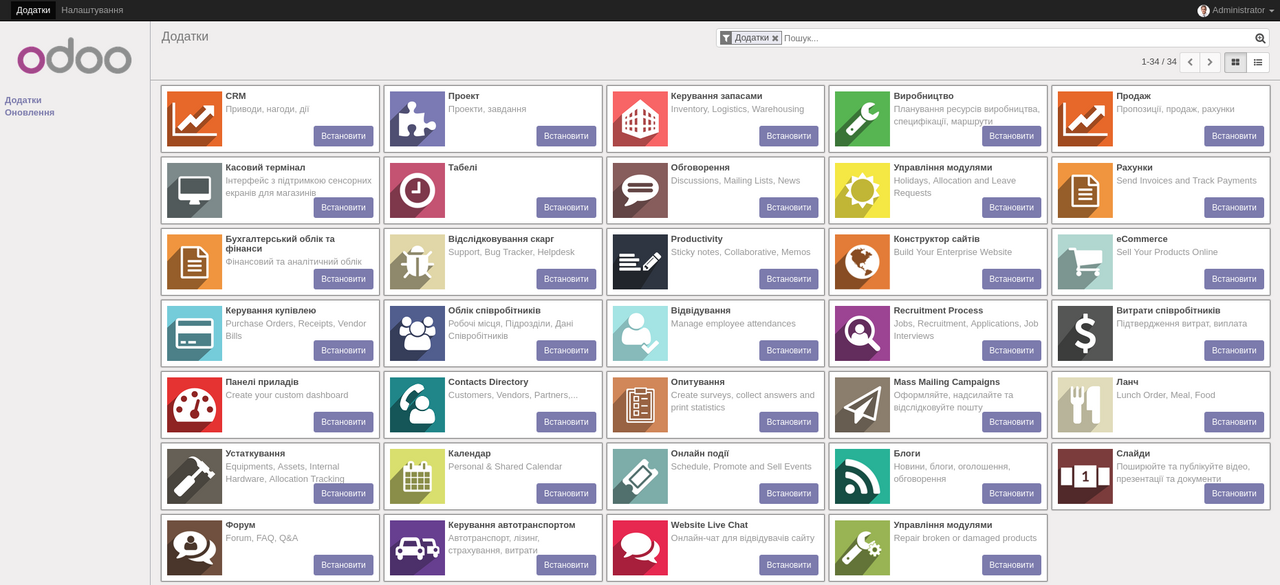
Task: Click the Календар calendar icon
Action: (x=417, y=476)
